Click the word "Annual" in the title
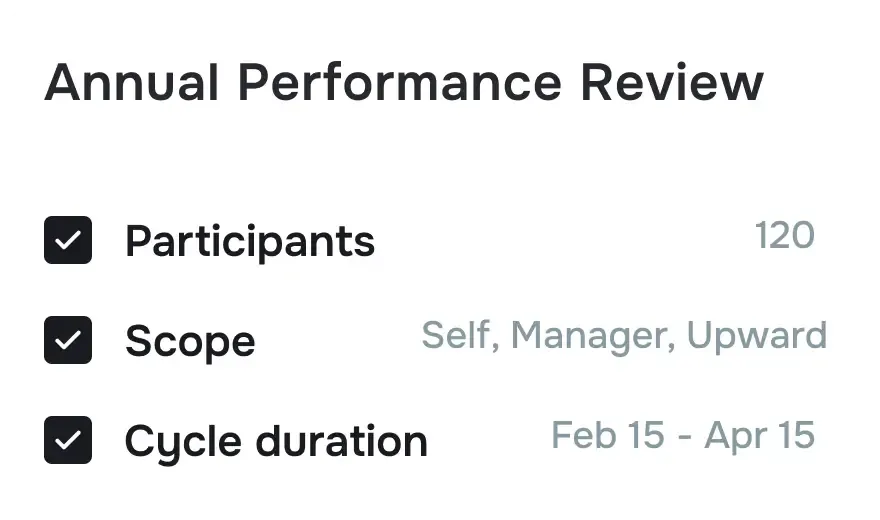Screen dimensions: 880x520 pyautogui.click(x=131, y=82)
